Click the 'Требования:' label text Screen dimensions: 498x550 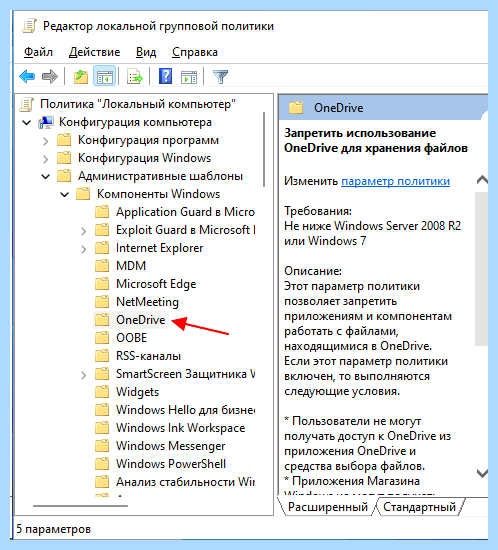(x=318, y=211)
